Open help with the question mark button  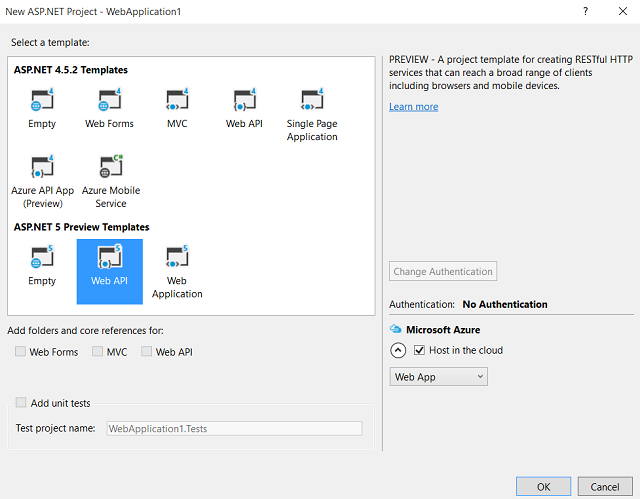click(585, 11)
